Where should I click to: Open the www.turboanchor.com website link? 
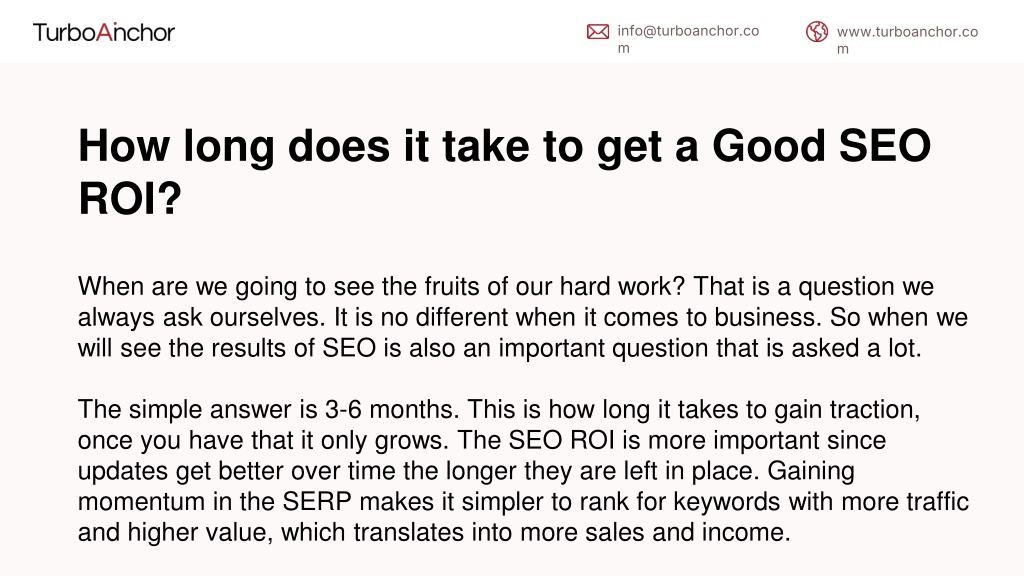coord(907,40)
